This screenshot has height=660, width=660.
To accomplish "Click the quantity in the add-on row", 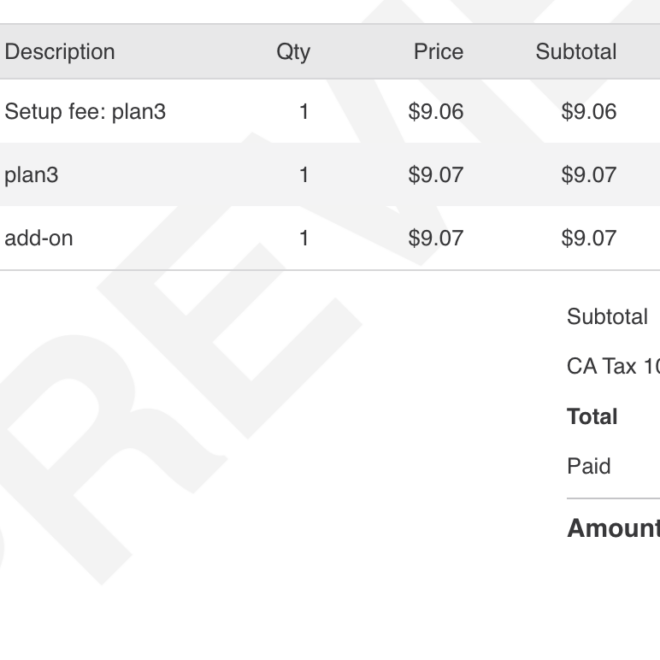I will [304, 238].
